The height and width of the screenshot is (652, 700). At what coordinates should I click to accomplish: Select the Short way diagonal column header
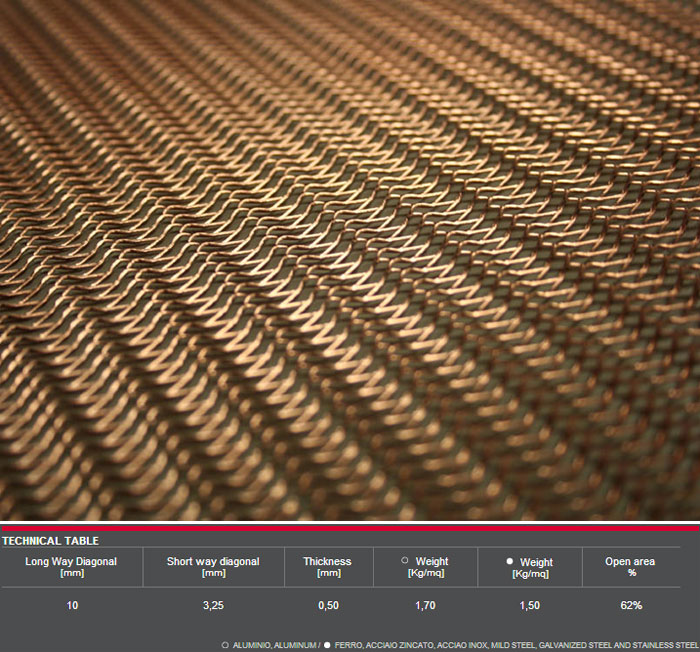click(x=213, y=567)
